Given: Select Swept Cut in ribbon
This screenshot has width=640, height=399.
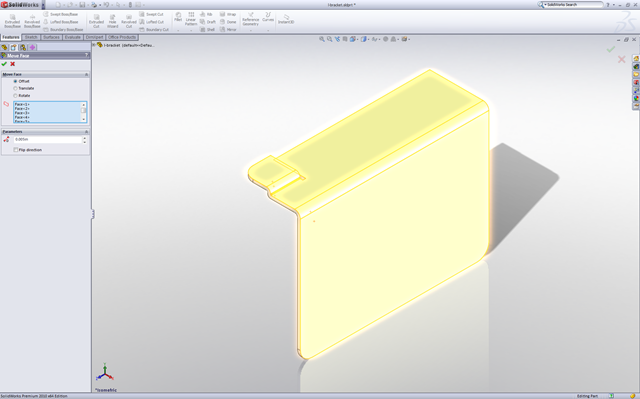Looking at the screenshot, I should (151, 14).
